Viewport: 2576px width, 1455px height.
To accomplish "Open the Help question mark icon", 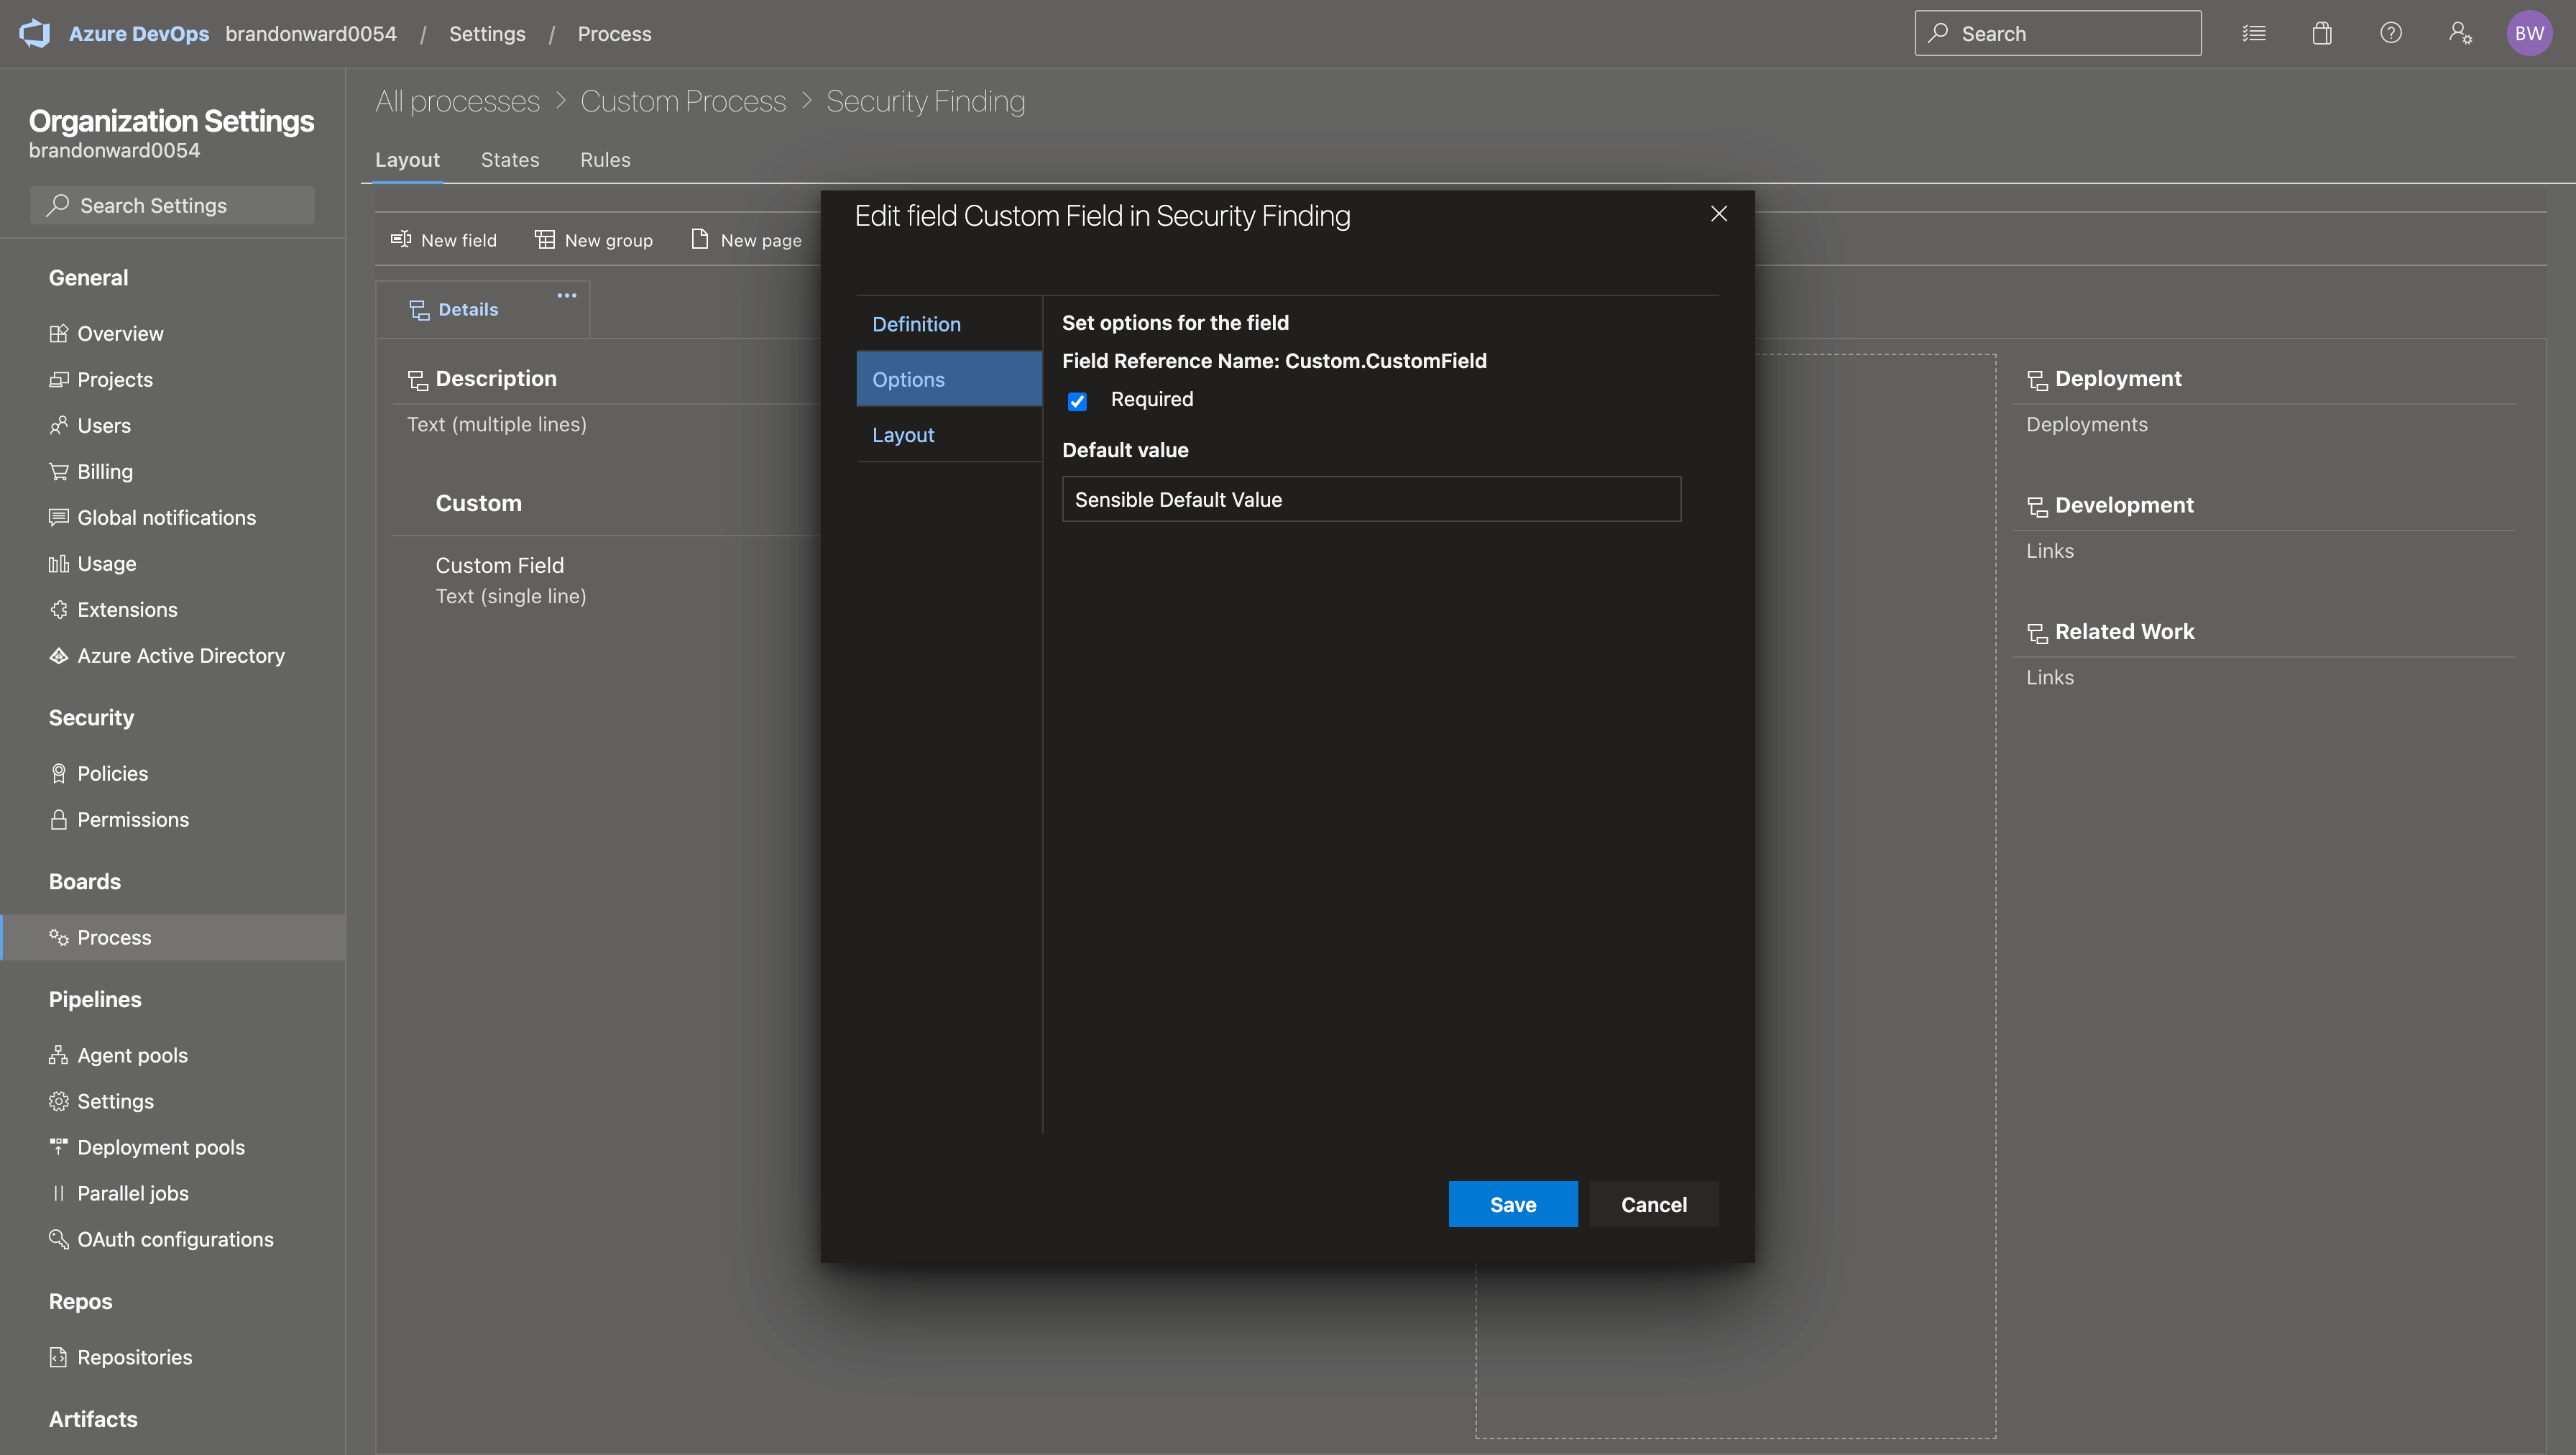I will tap(2391, 33).
